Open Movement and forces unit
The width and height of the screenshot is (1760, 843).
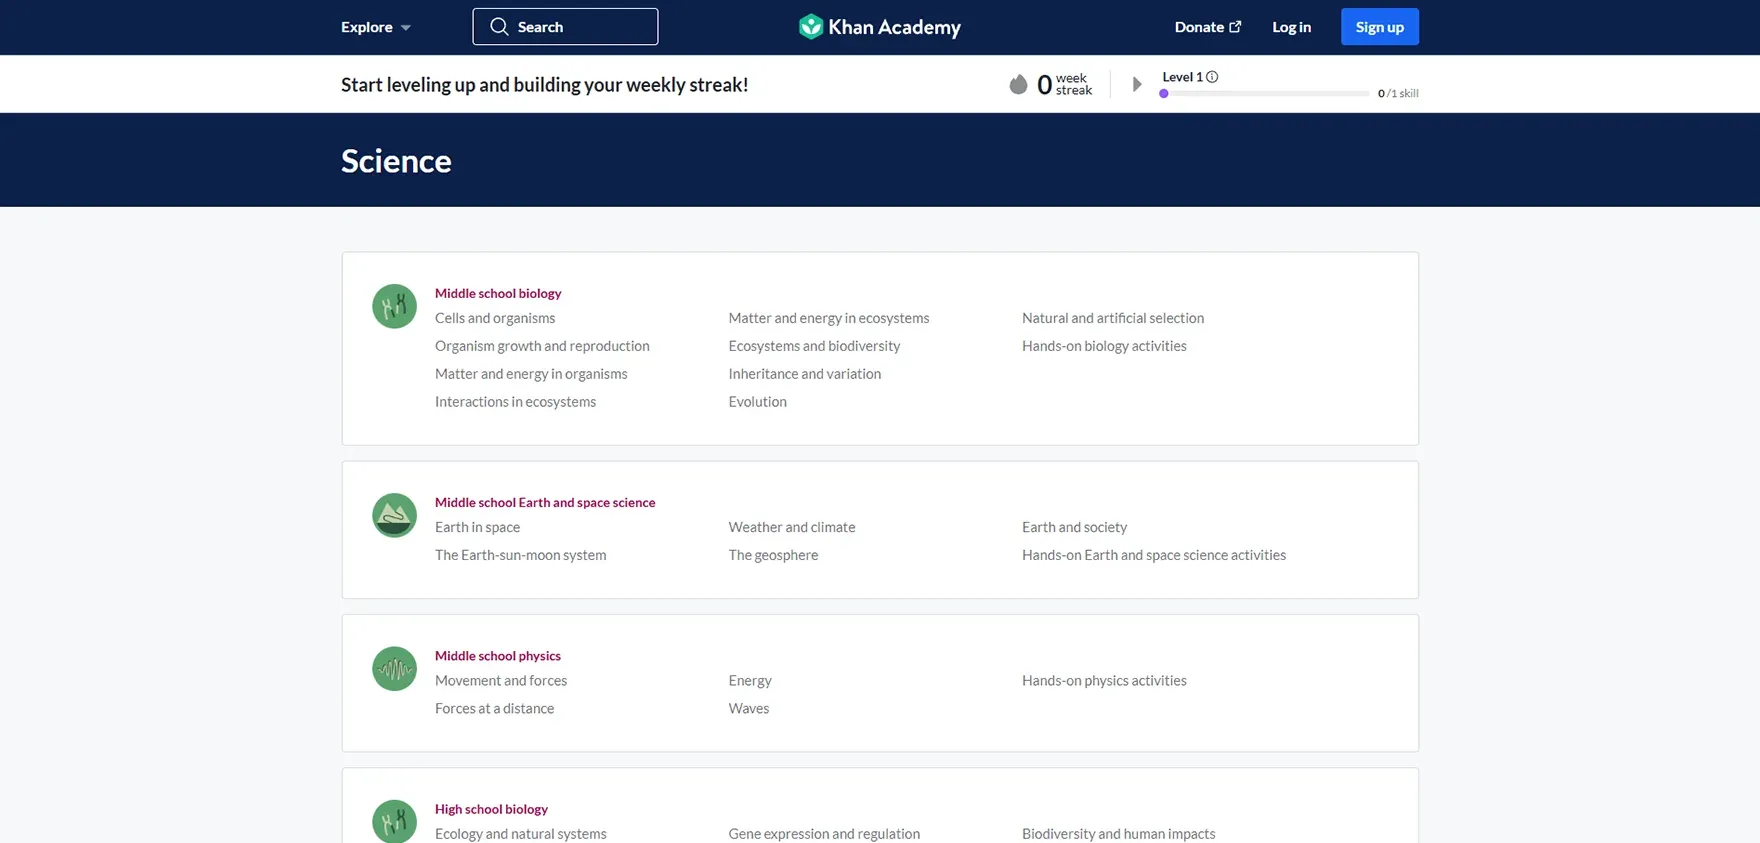pos(501,680)
